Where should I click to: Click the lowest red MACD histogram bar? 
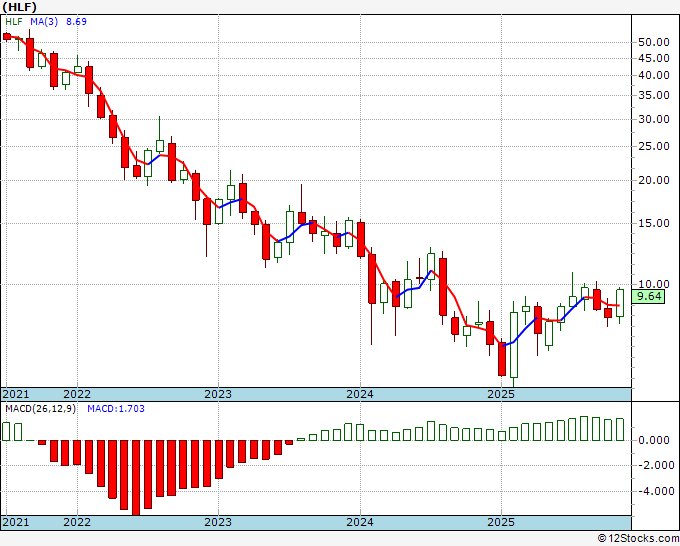136,478
